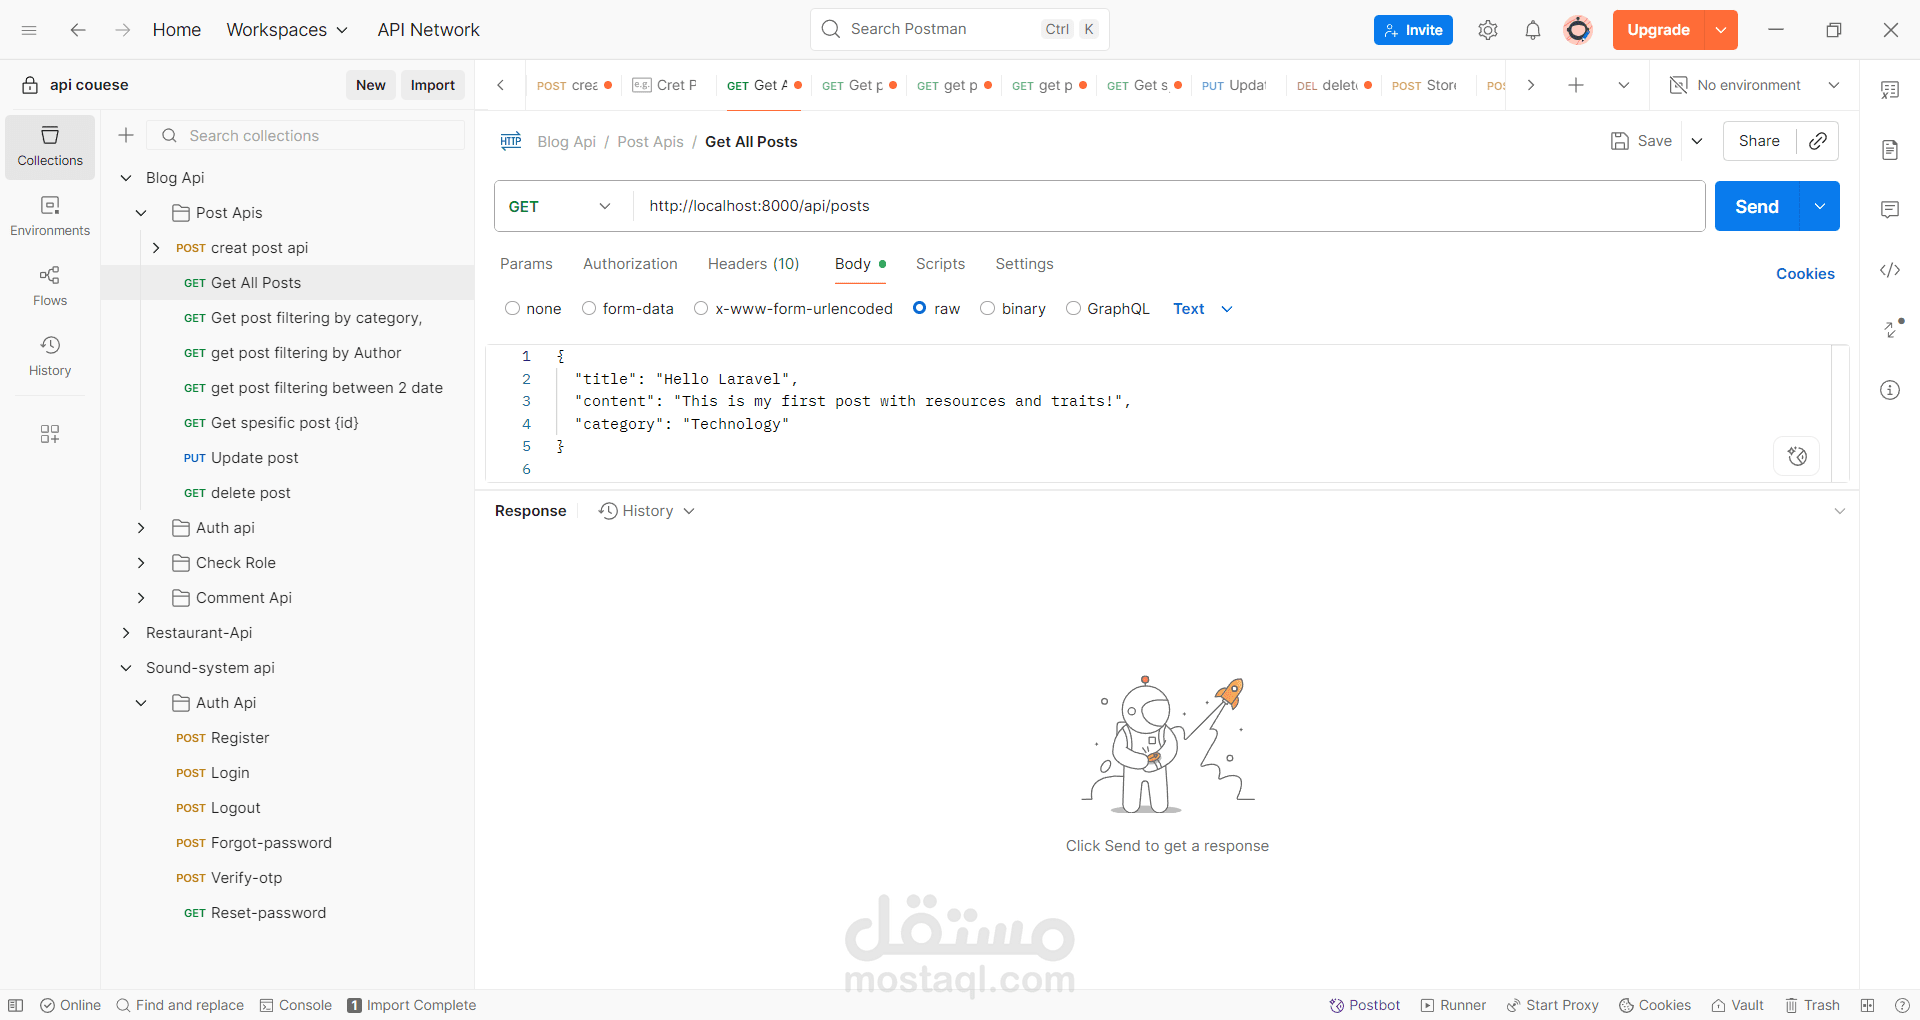Open Trash in the status bar
The image size is (1920, 1020).
(1812, 1005)
